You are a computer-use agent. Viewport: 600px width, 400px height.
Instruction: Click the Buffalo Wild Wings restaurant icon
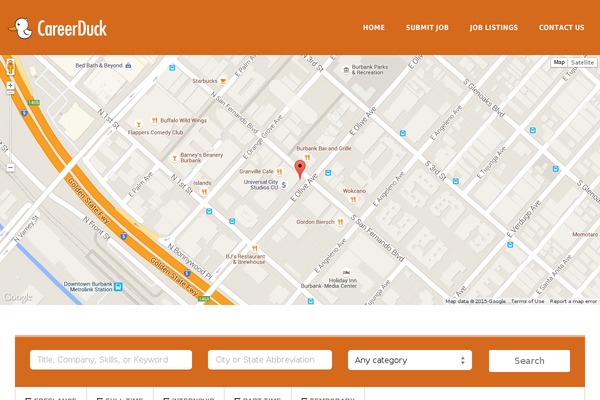tap(155, 120)
